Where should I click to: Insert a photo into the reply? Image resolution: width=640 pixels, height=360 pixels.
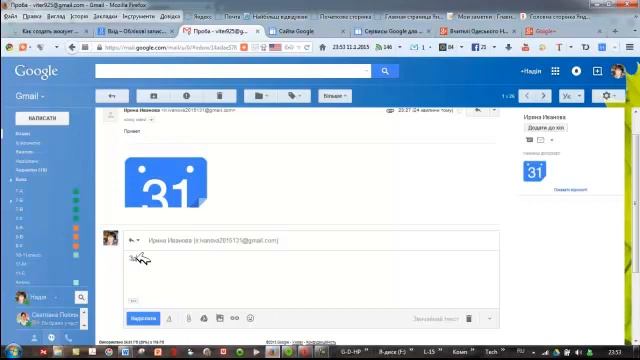coord(220,318)
